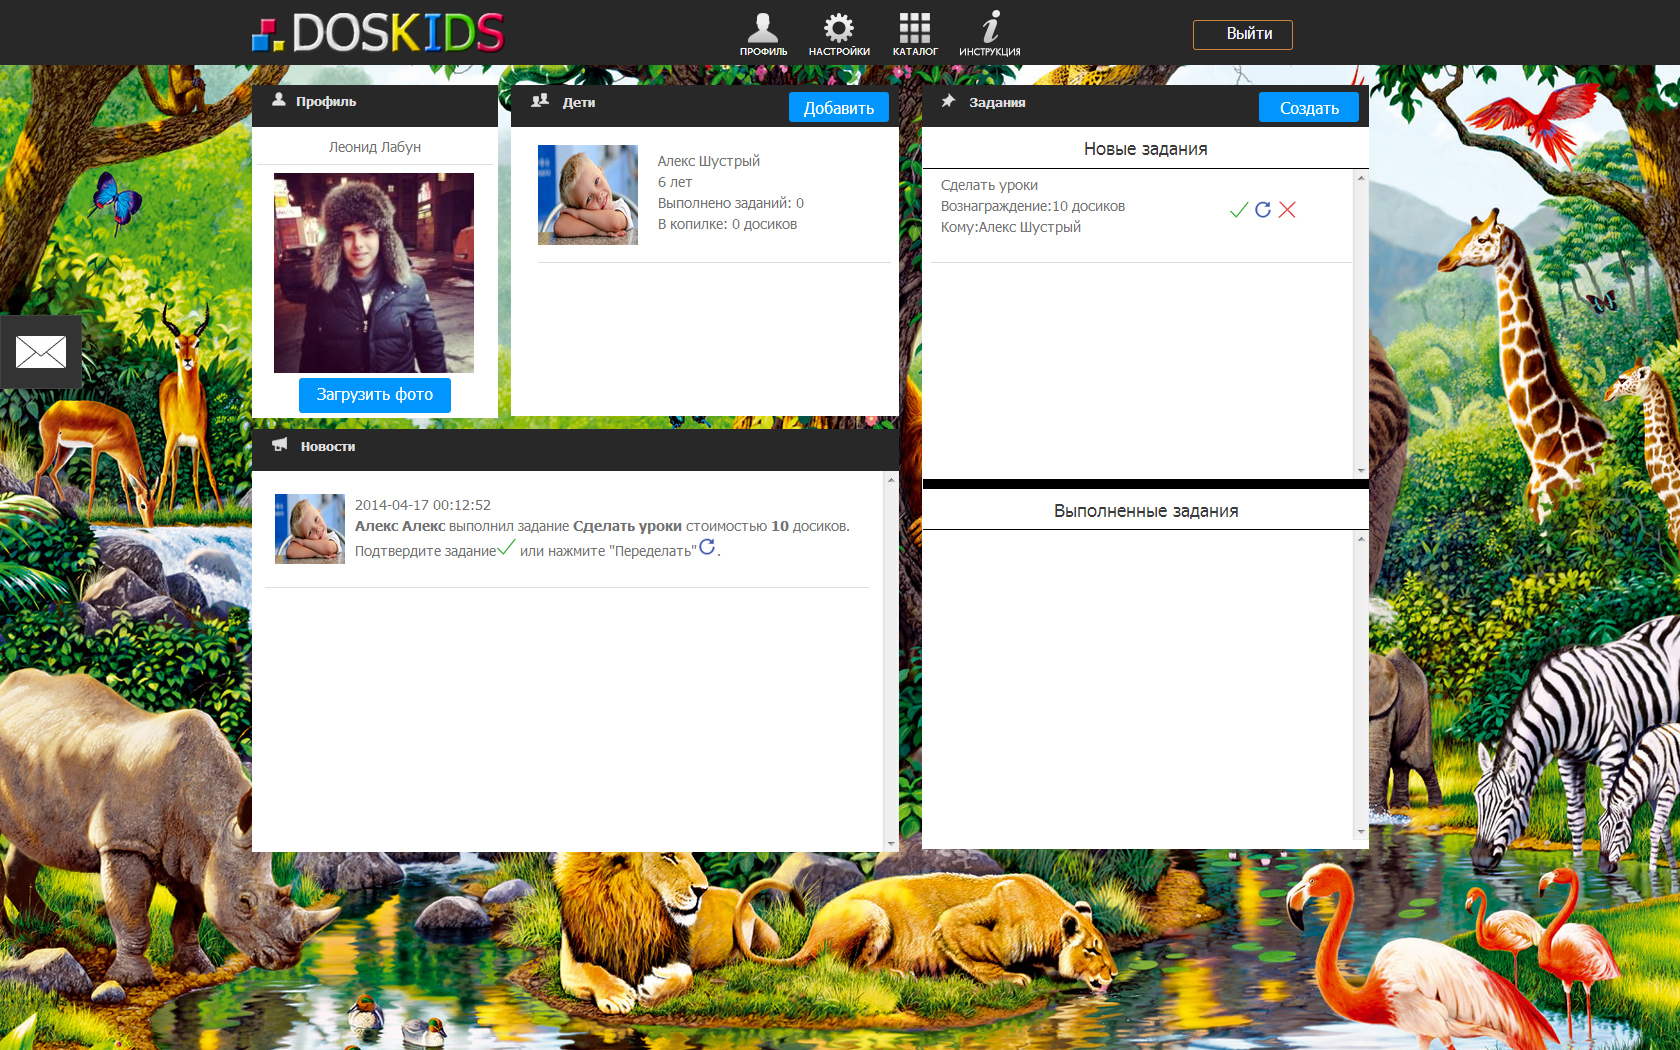This screenshot has width=1680, height=1050.
Task: Click the star icon in Задания header
Action: (948, 101)
